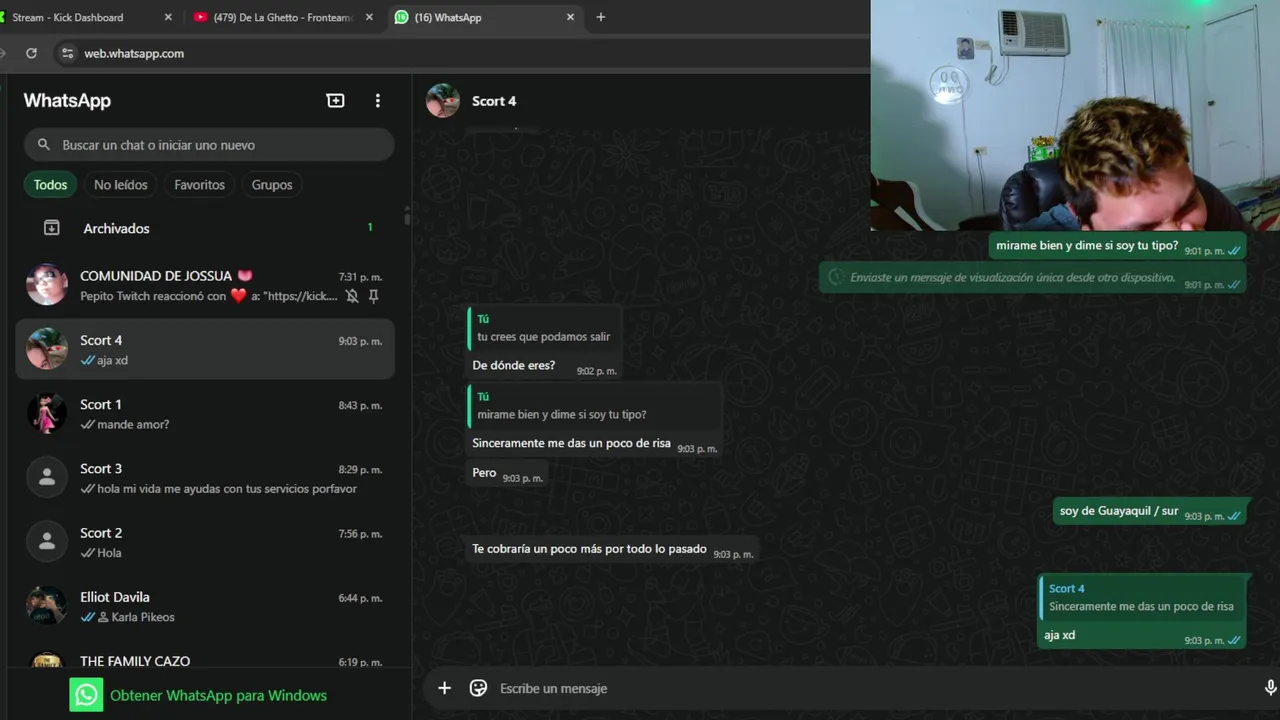Click the site info icon in address bar
This screenshot has height=720, width=1280.
pyautogui.click(x=67, y=53)
